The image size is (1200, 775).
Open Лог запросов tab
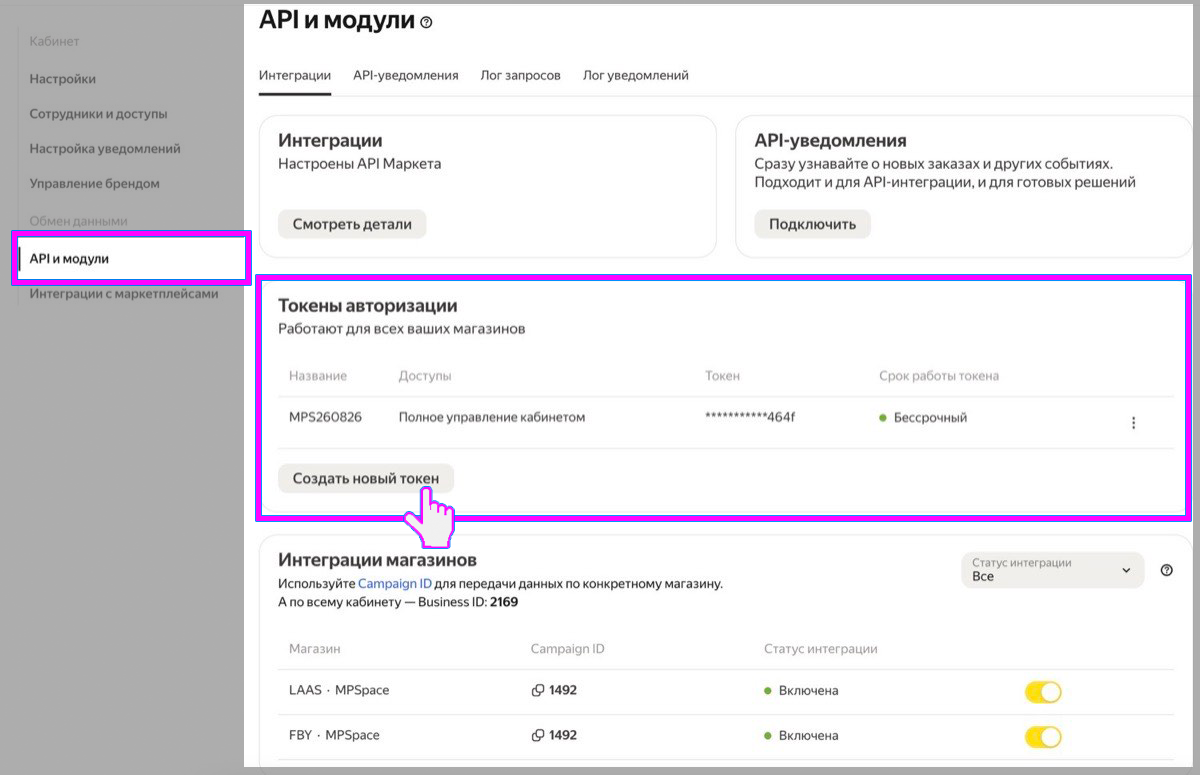(520, 75)
